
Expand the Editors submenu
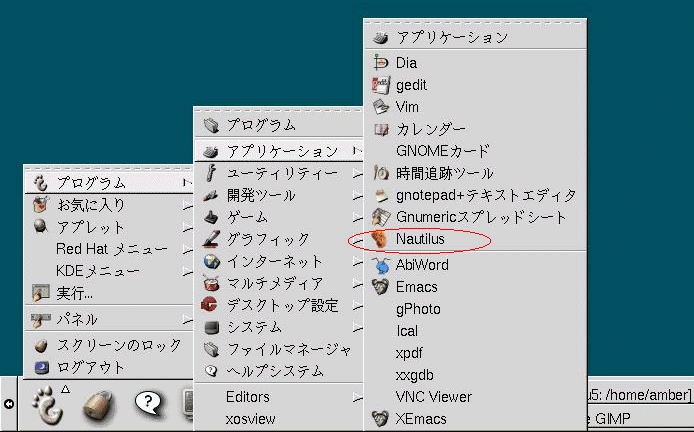pos(279,397)
